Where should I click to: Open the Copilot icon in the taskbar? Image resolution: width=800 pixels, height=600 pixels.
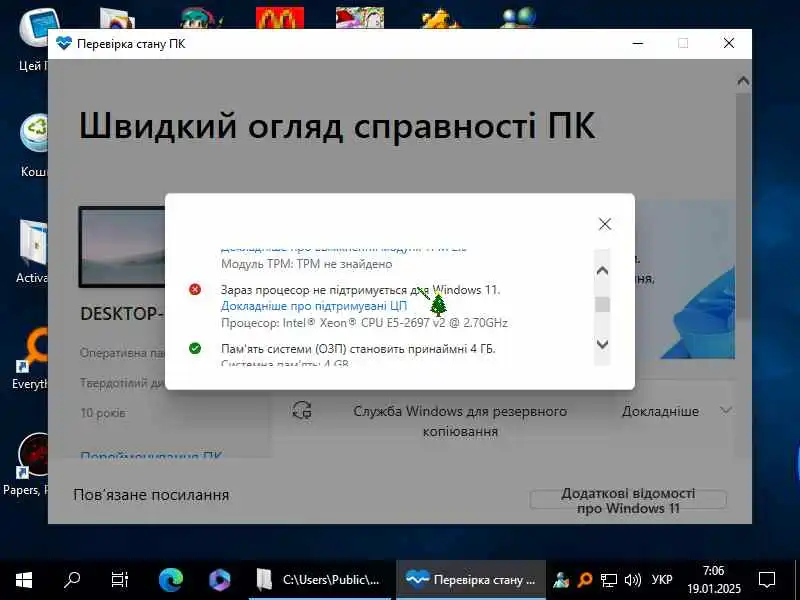[x=219, y=580]
